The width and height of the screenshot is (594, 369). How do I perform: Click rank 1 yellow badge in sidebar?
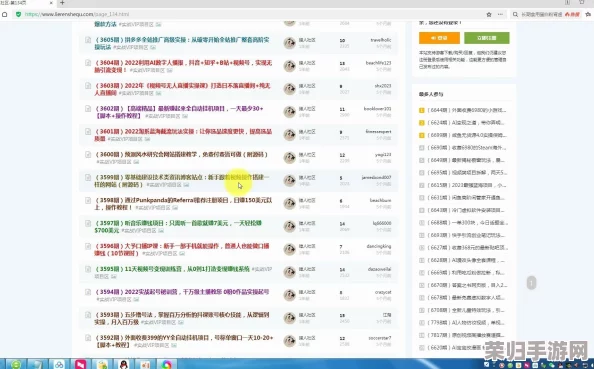[x=422, y=110]
